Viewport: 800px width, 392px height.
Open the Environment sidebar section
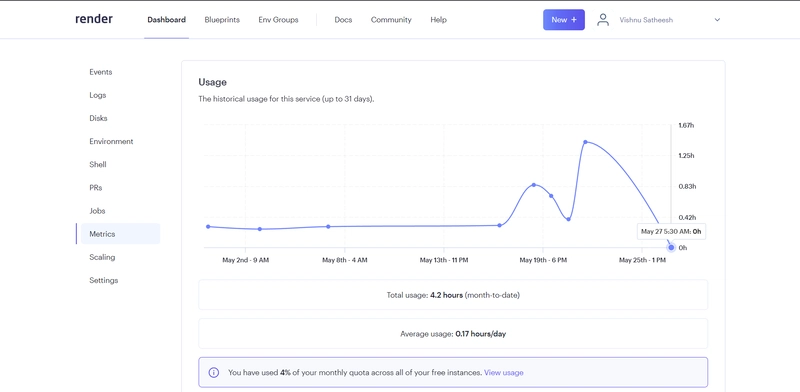pyautogui.click(x=111, y=141)
